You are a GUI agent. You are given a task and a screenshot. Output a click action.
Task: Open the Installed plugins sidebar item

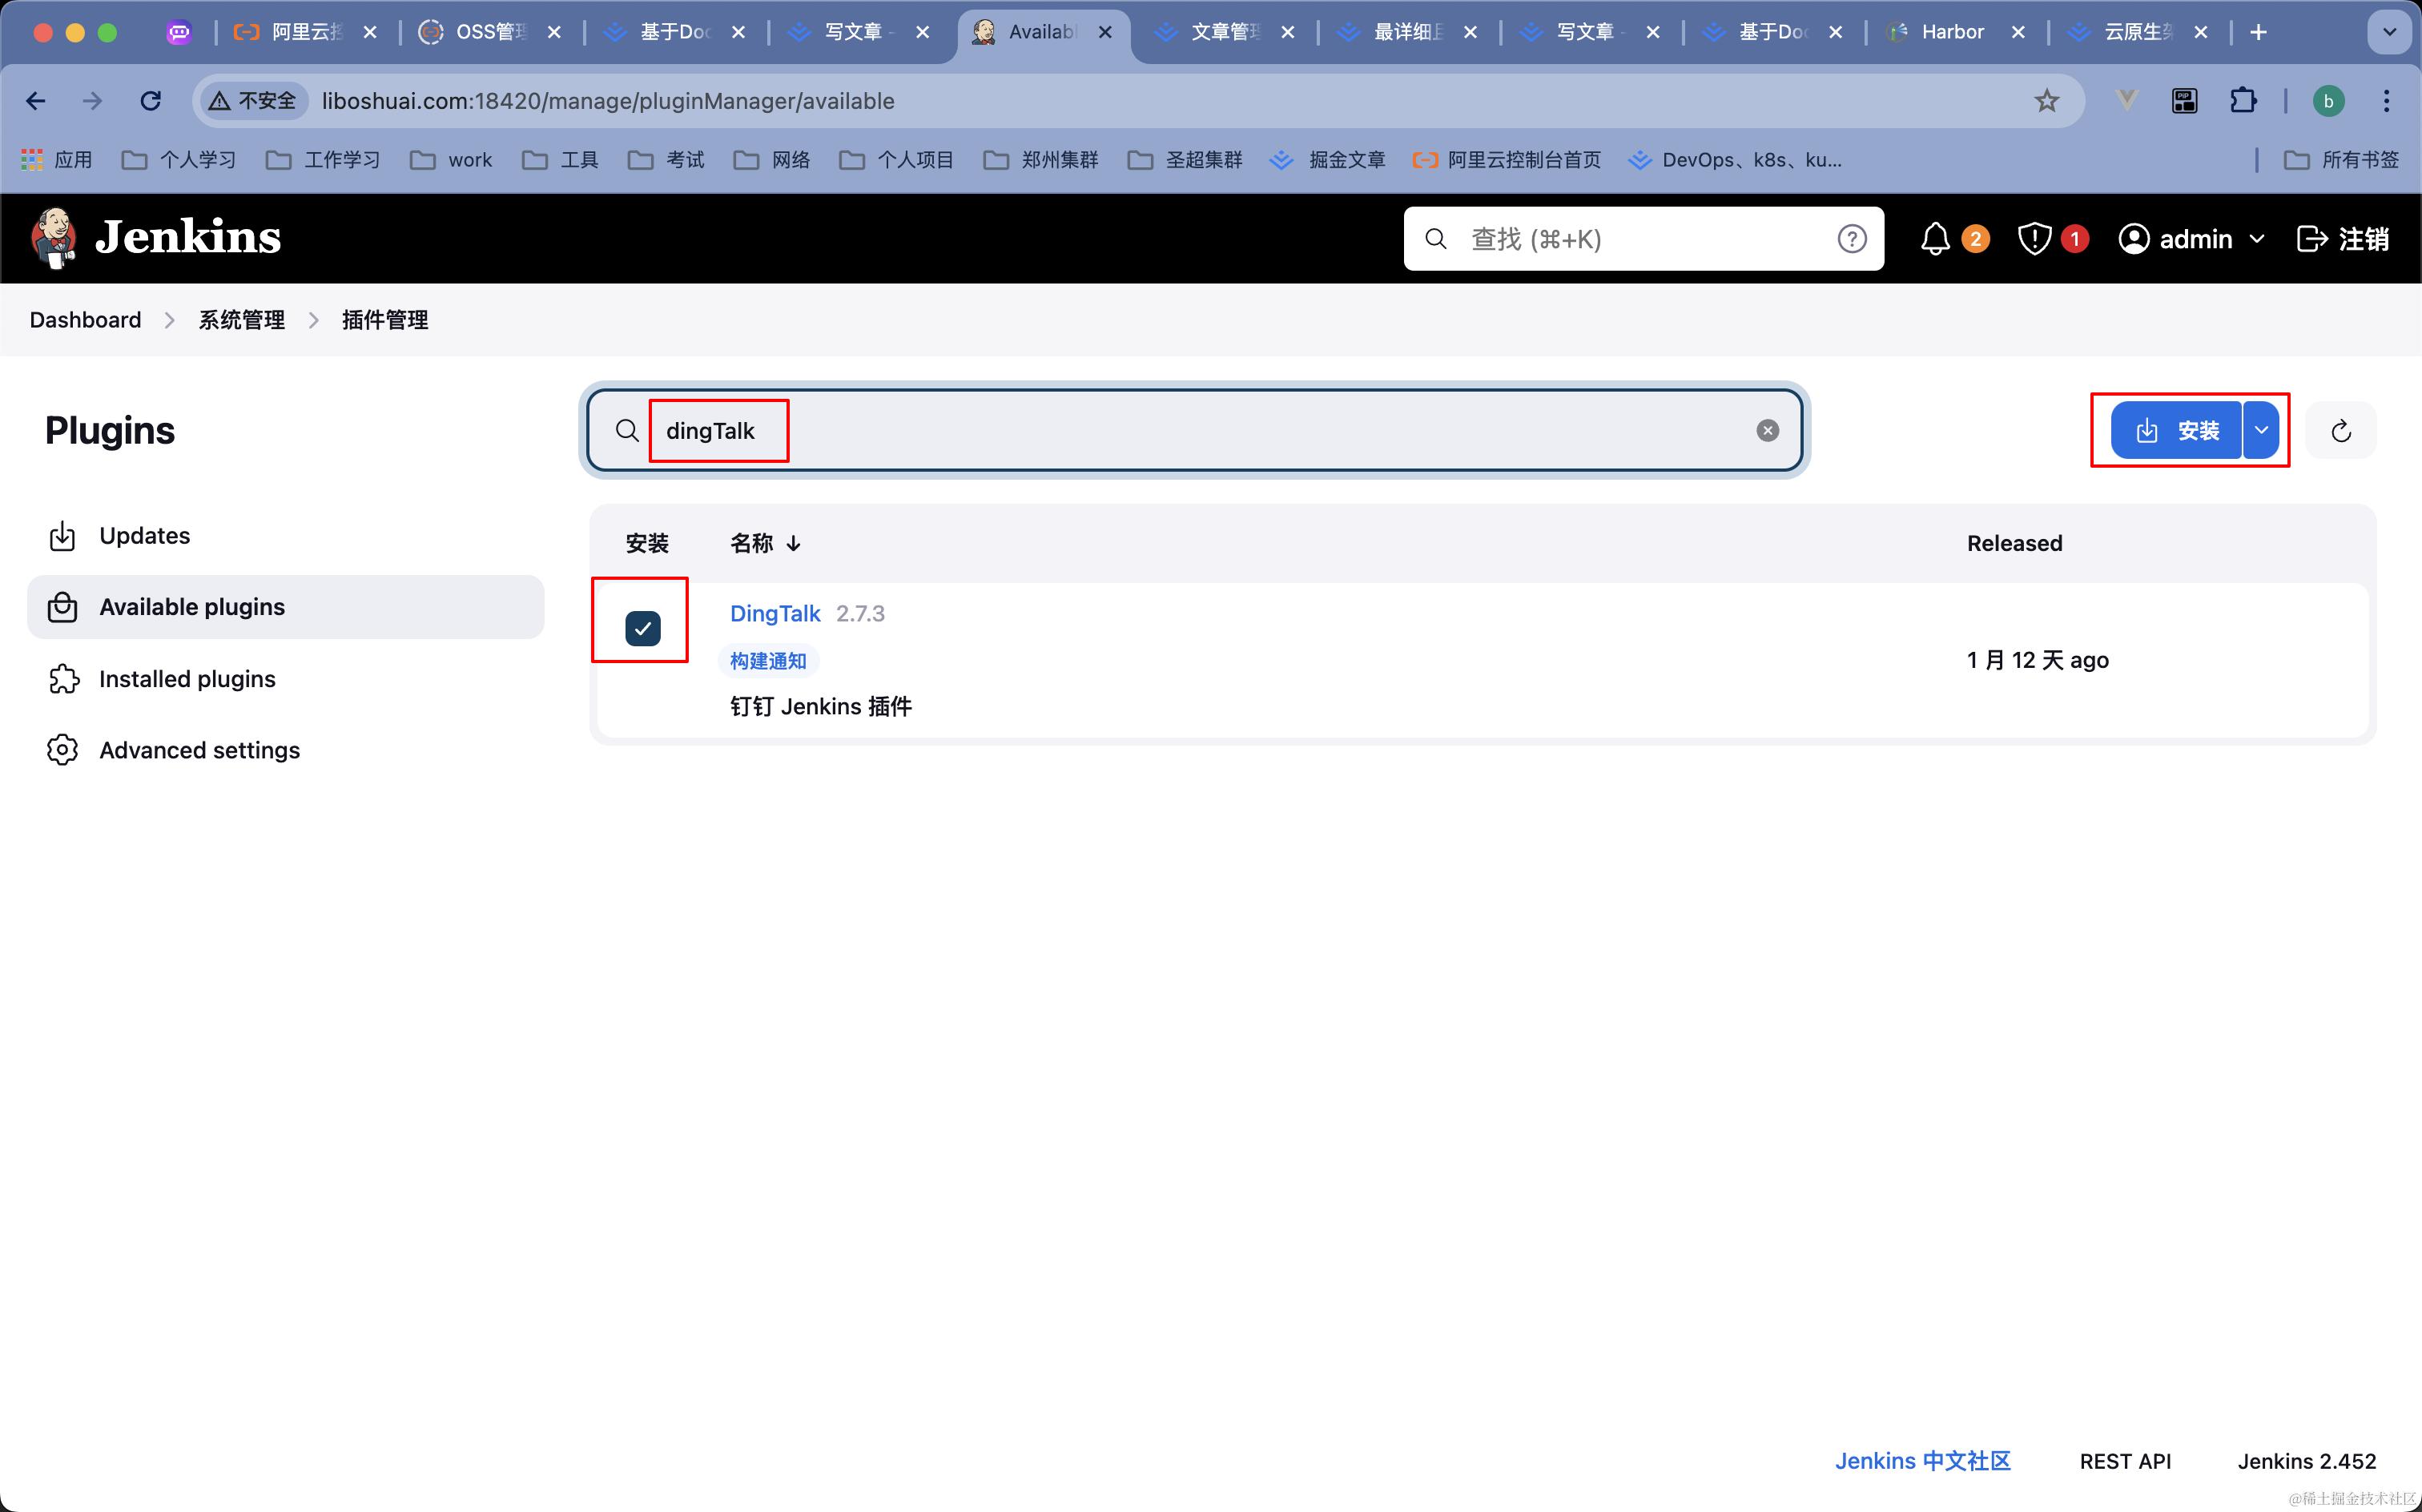(187, 679)
